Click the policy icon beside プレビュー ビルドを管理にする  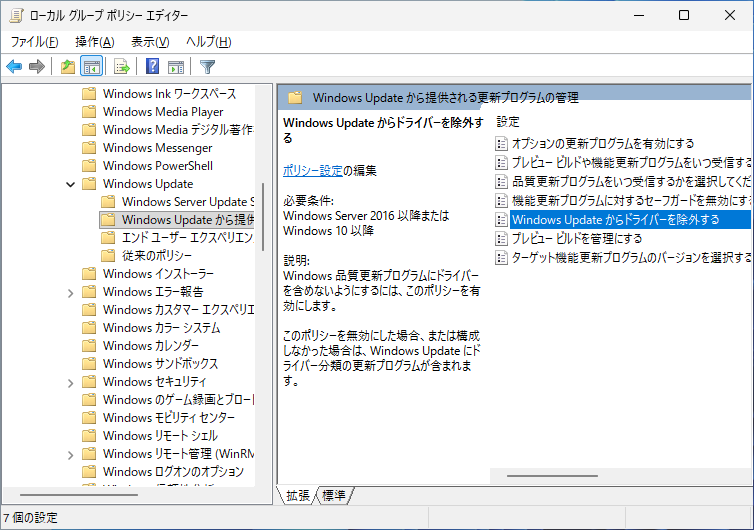[501, 238]
